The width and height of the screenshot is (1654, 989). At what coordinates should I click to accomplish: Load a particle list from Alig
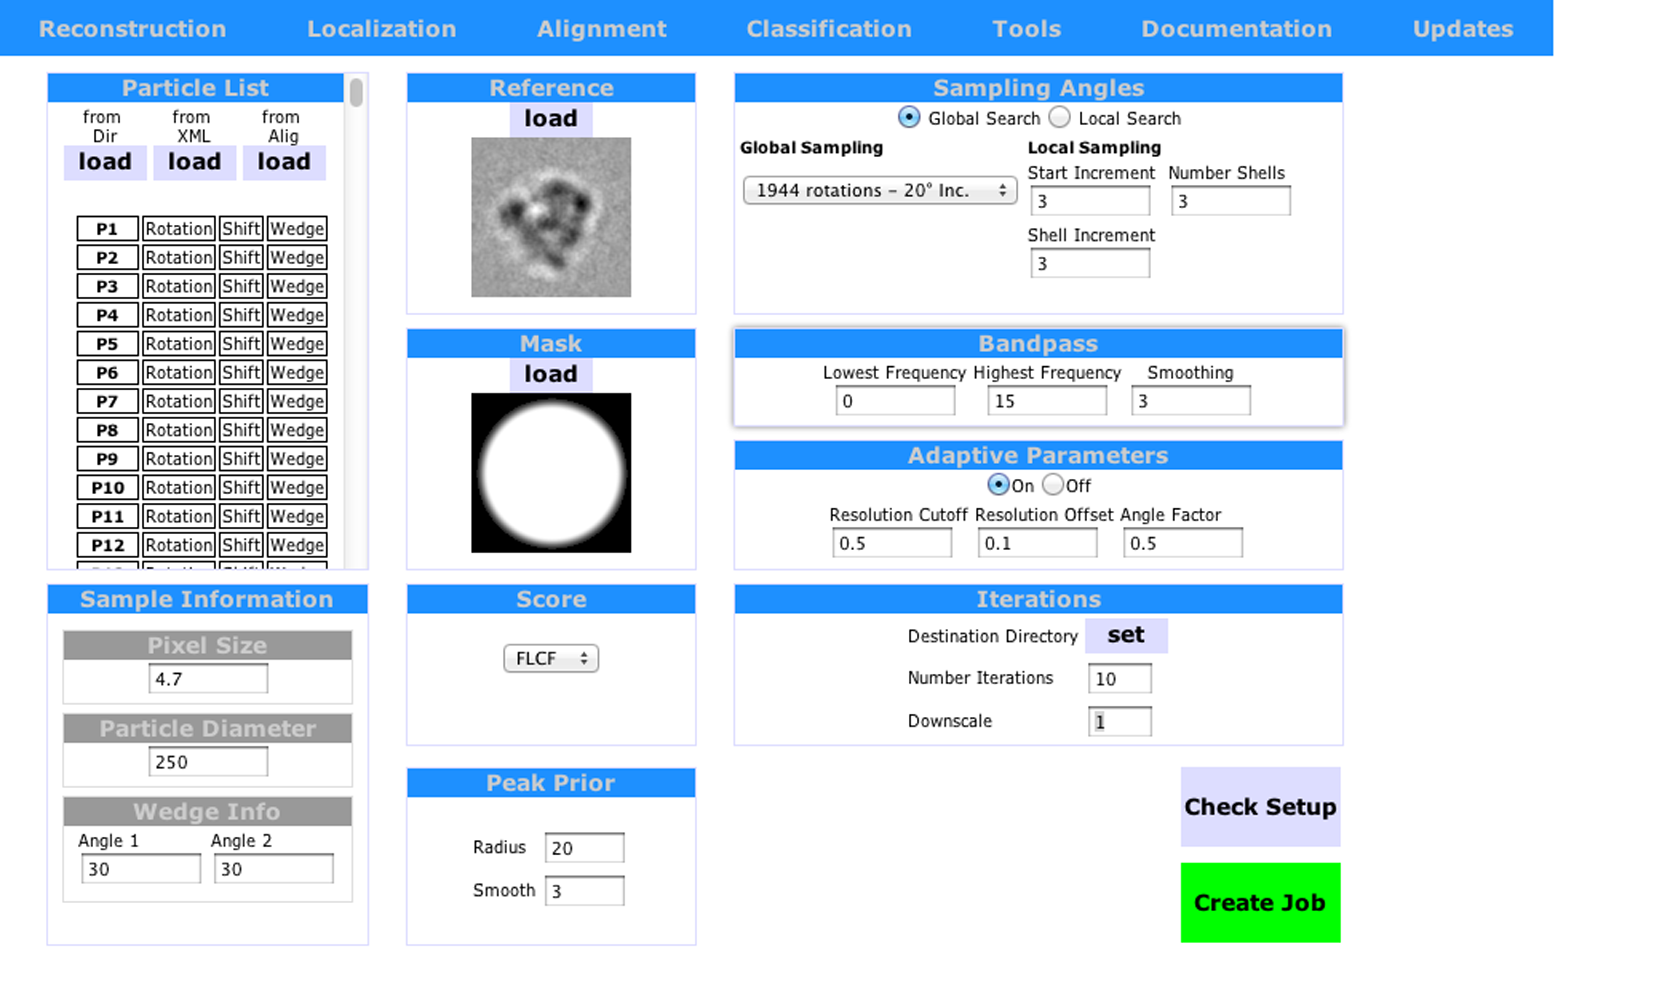click(283, 161)
